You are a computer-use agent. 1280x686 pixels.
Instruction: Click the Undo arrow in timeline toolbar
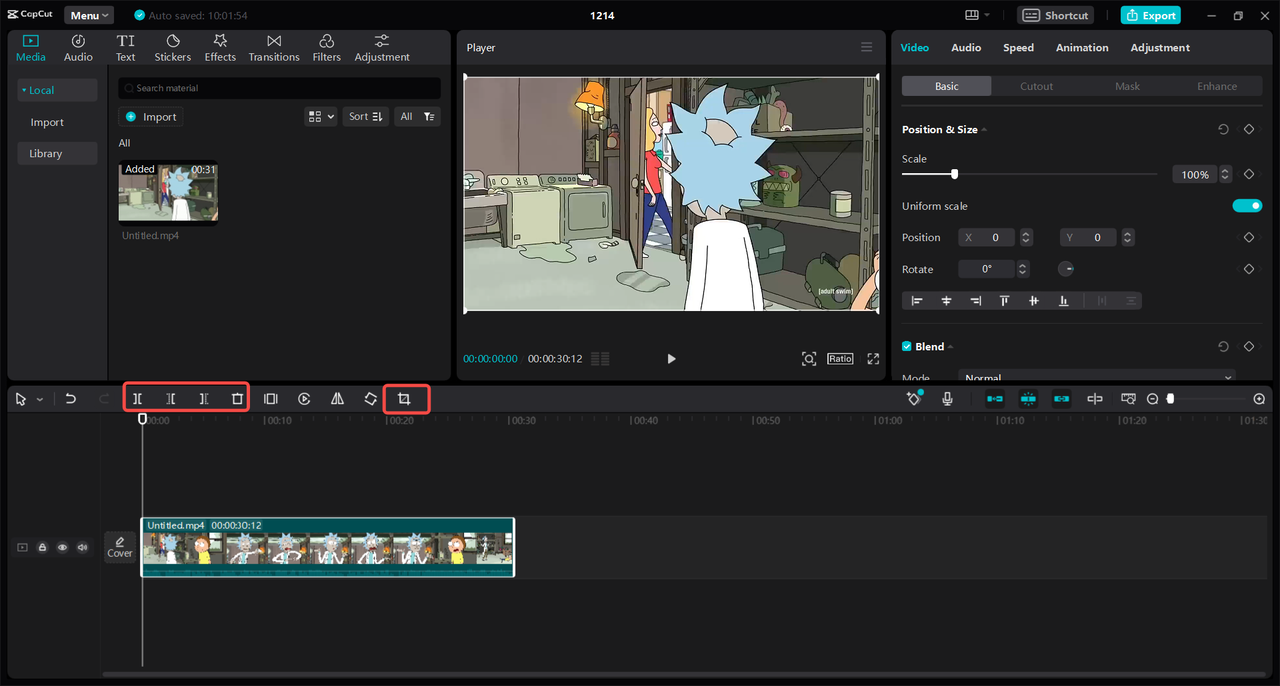tap(71, 399)
